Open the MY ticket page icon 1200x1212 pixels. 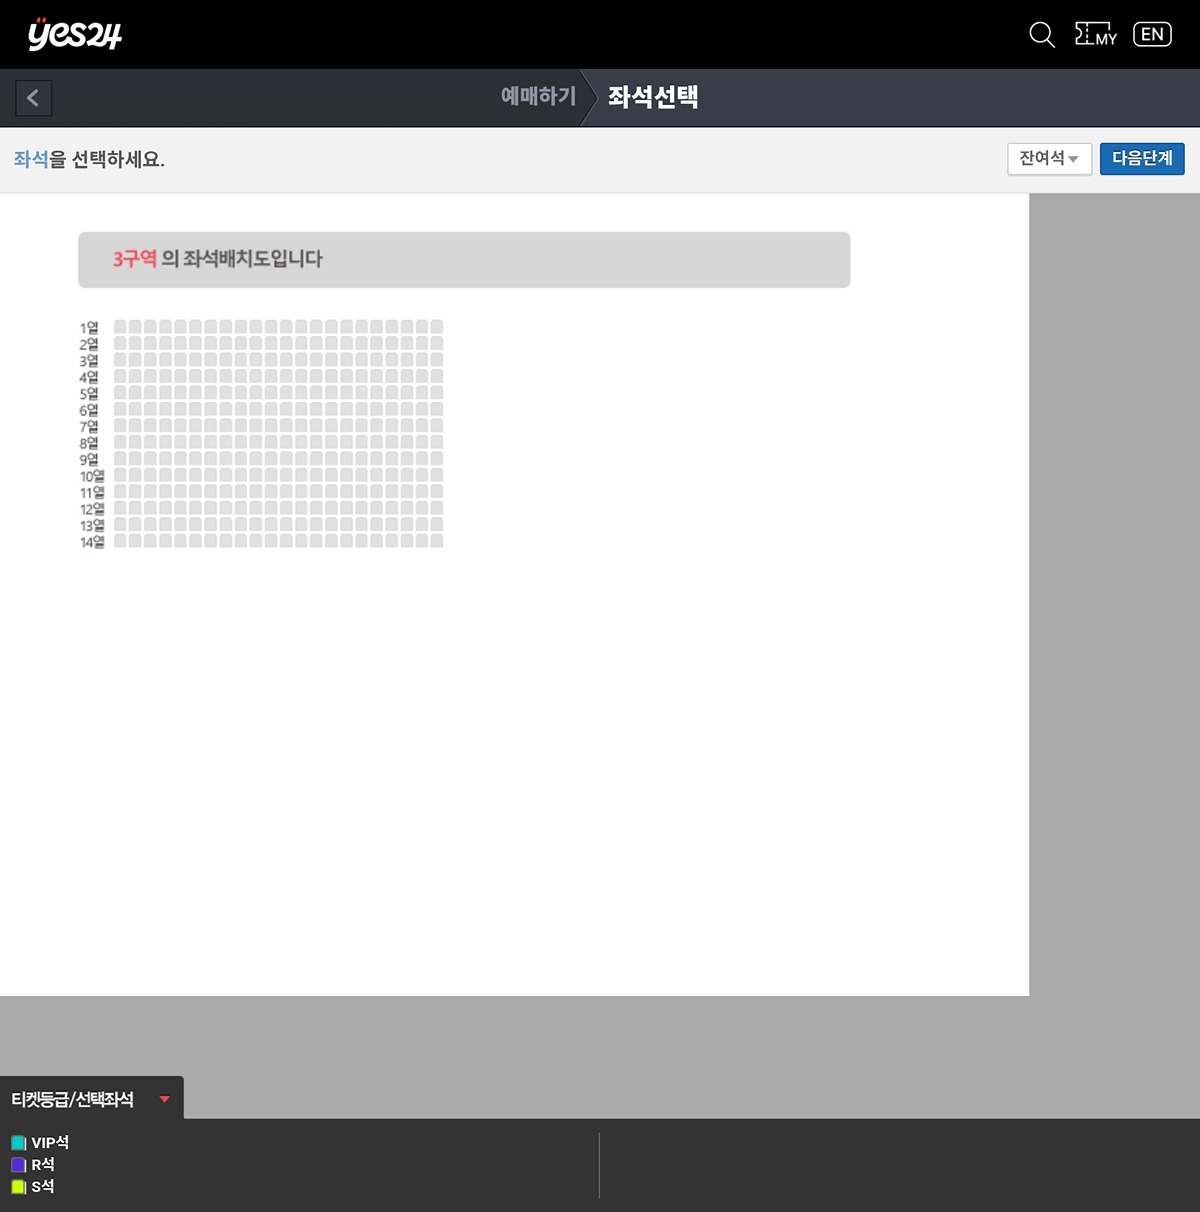[x=1096, y=35]
